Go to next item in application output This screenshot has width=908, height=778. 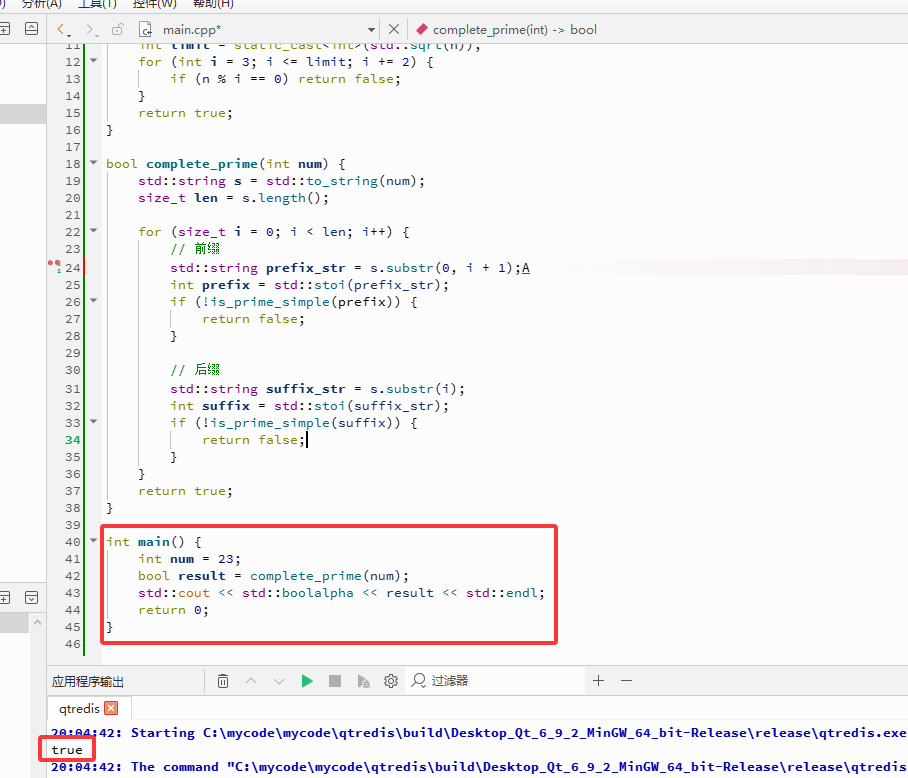click(279, 681)
